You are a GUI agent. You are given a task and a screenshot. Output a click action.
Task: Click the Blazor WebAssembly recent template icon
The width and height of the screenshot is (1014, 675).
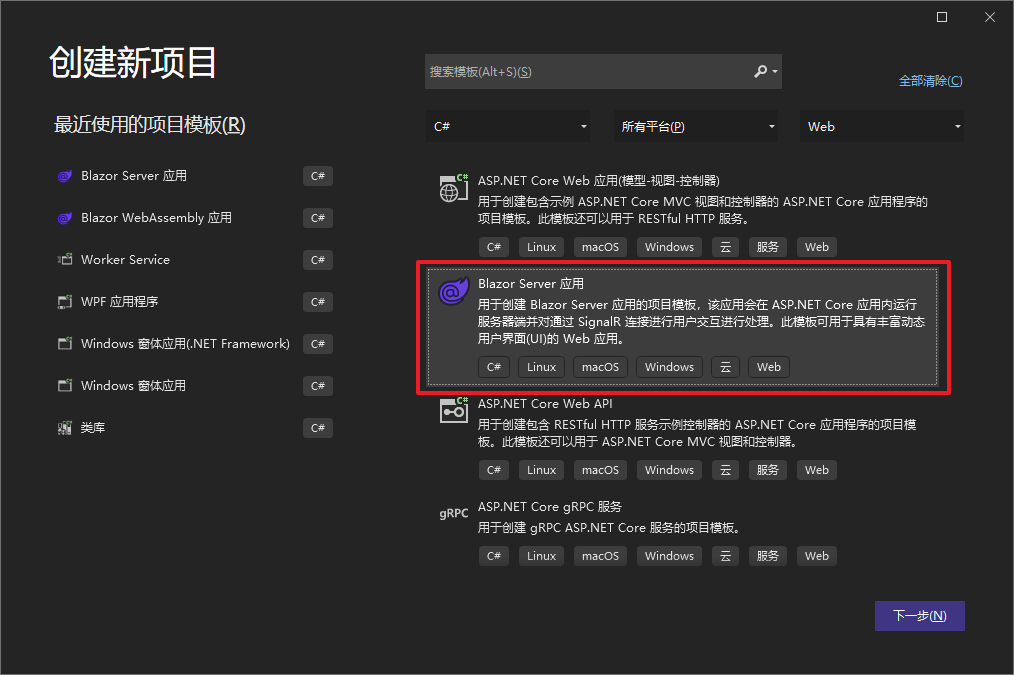click(x=65, y=218)
